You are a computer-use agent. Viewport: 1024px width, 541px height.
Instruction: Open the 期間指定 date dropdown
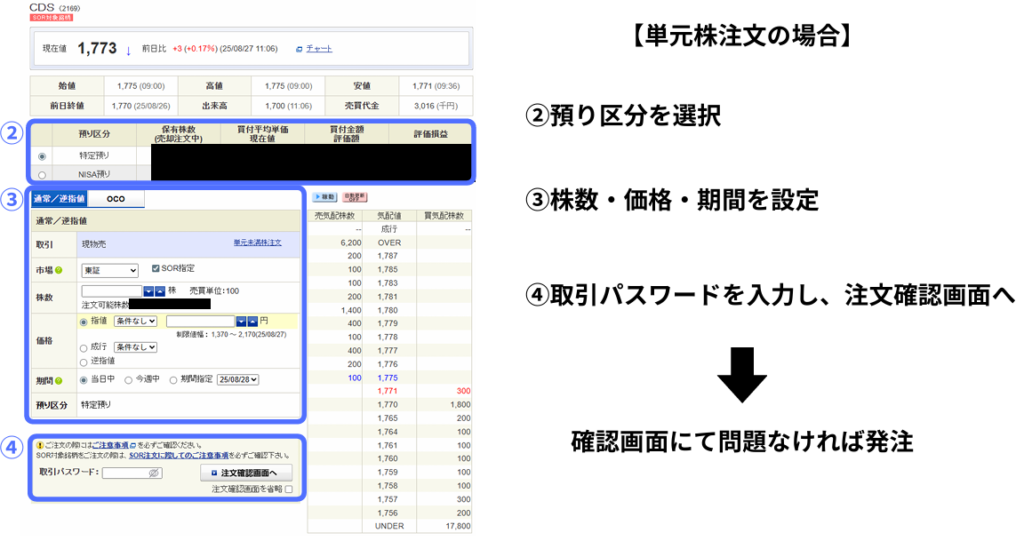point(238,380)
